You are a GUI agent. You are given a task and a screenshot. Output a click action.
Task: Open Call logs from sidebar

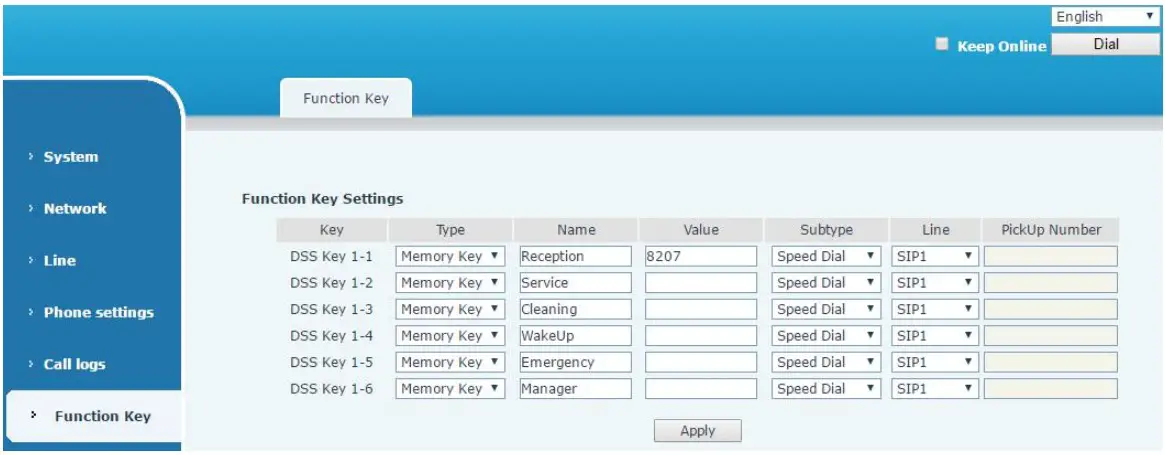[x=74, y=365]
